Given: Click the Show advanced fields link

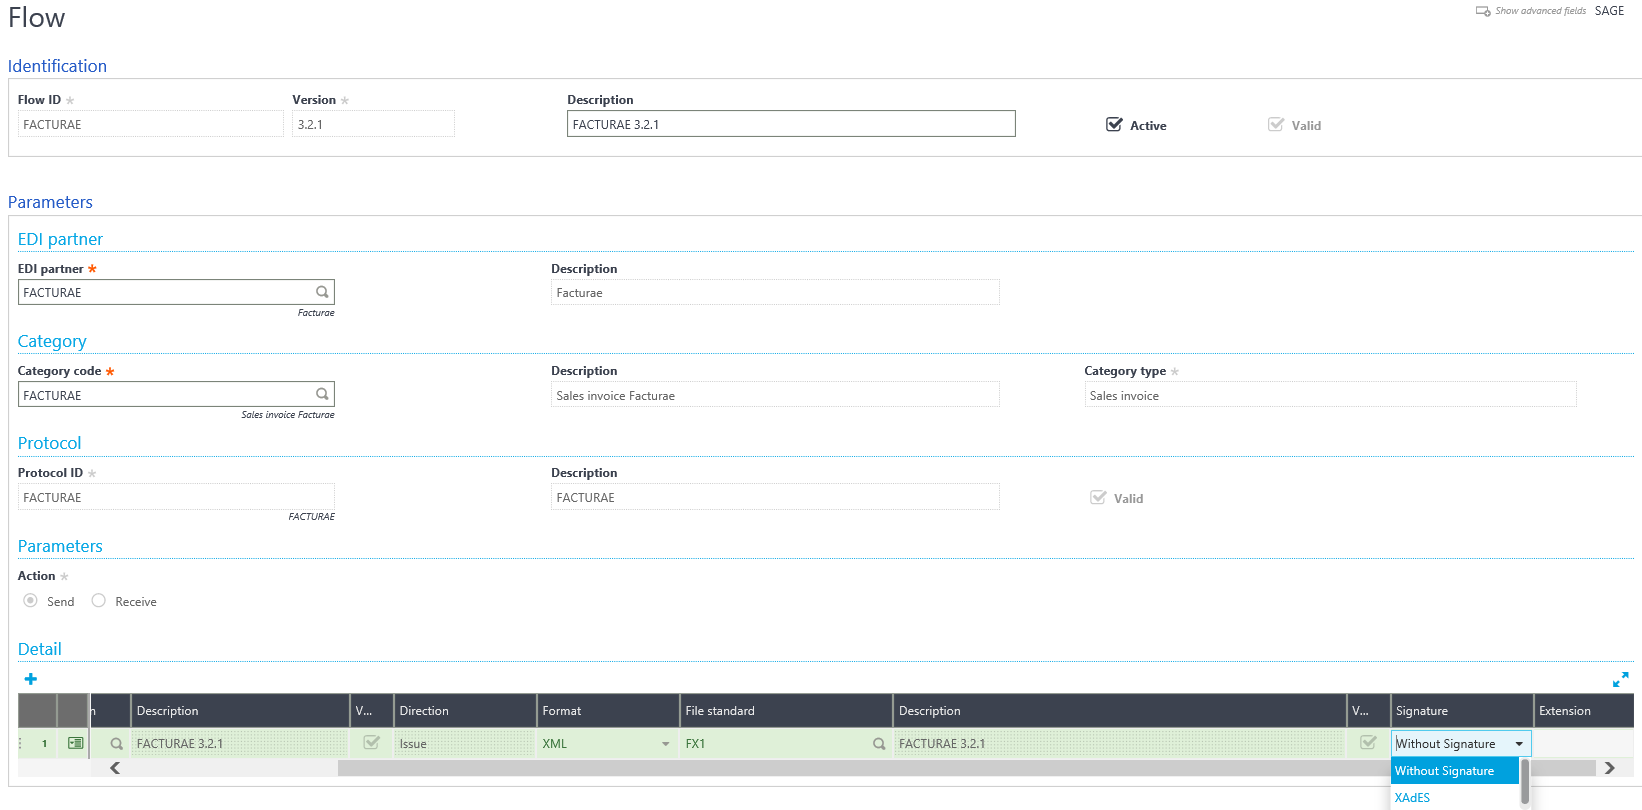Looking at the screenshot, I should point(1540,11).
